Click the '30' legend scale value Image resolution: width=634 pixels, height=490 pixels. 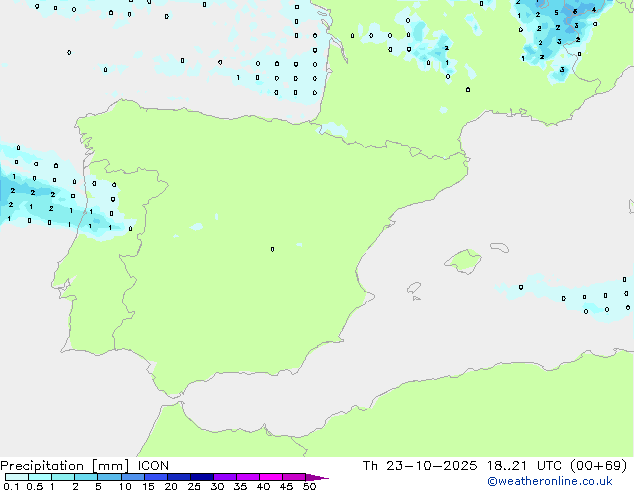[x=217, y=486]
